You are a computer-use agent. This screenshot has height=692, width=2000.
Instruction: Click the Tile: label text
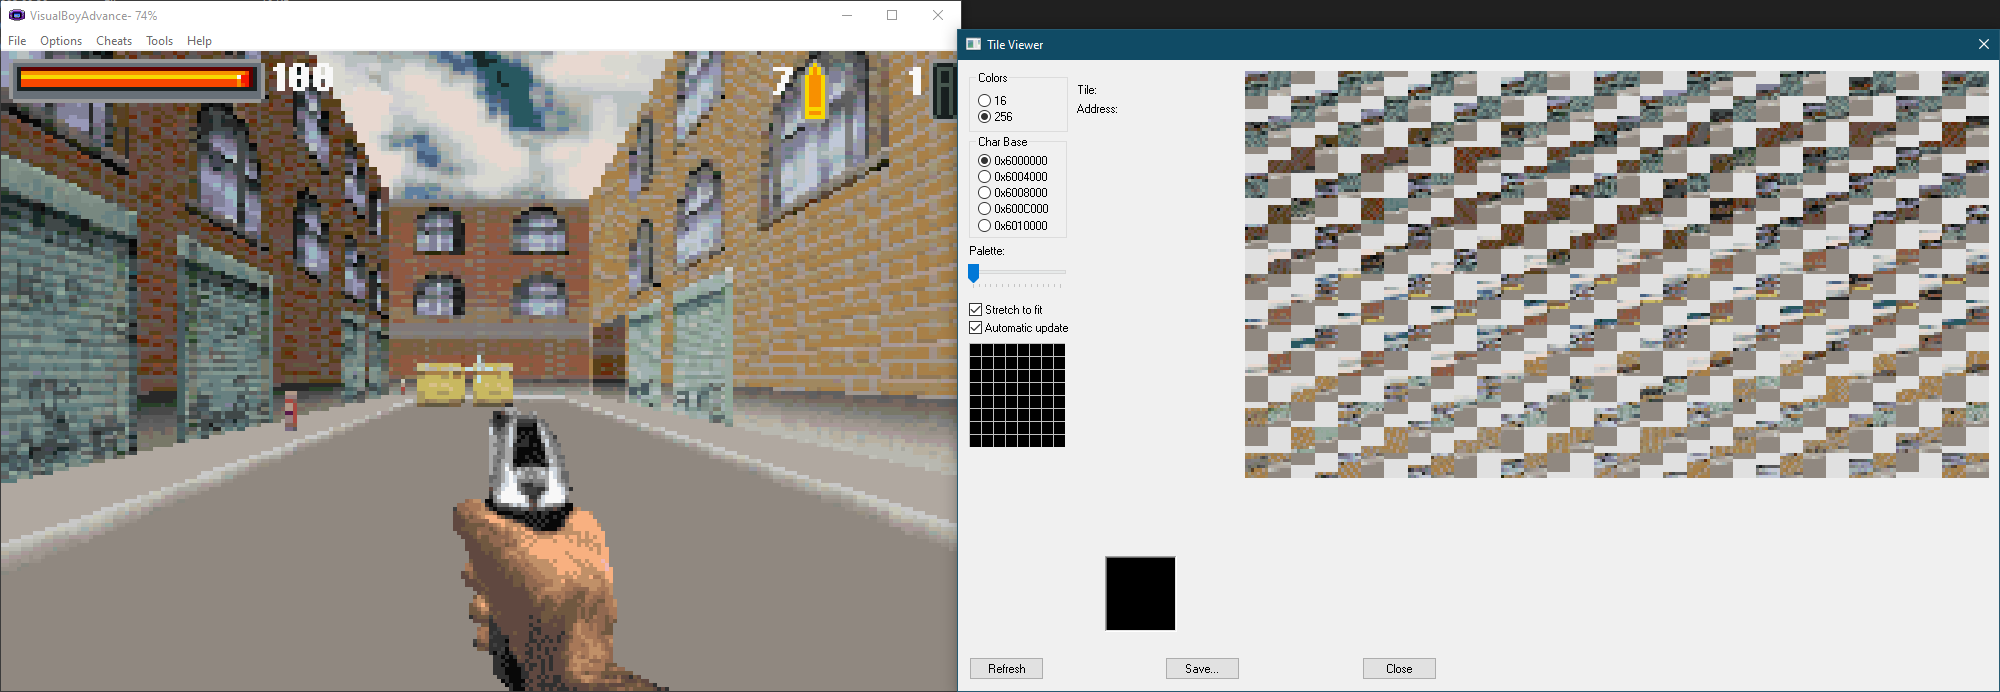tap(1087, 90)
